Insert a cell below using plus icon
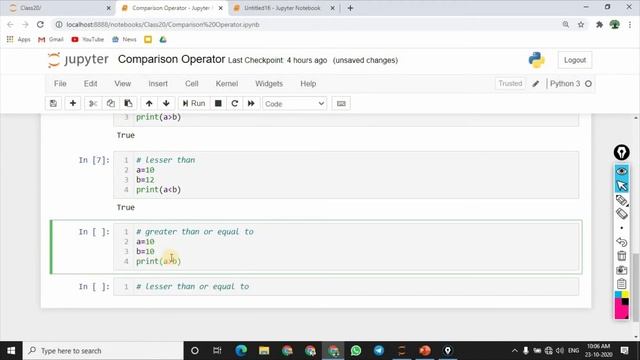 (73, 104)
